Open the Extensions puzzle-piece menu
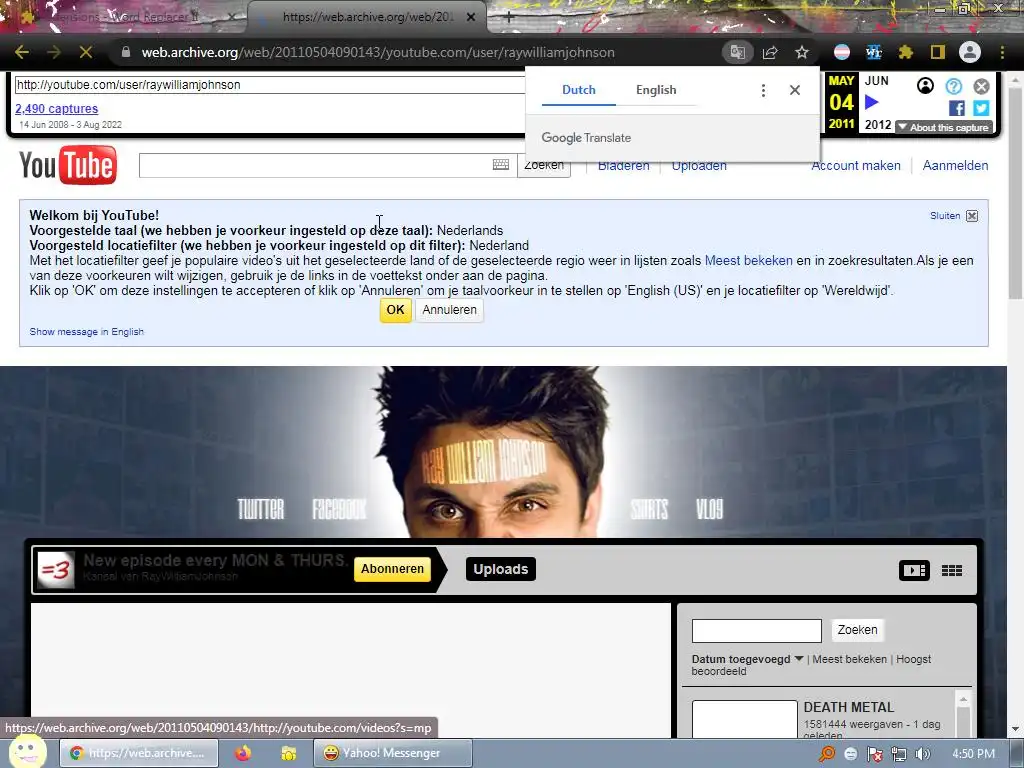This screenshot has height=768, width=1024. (906, 52)
